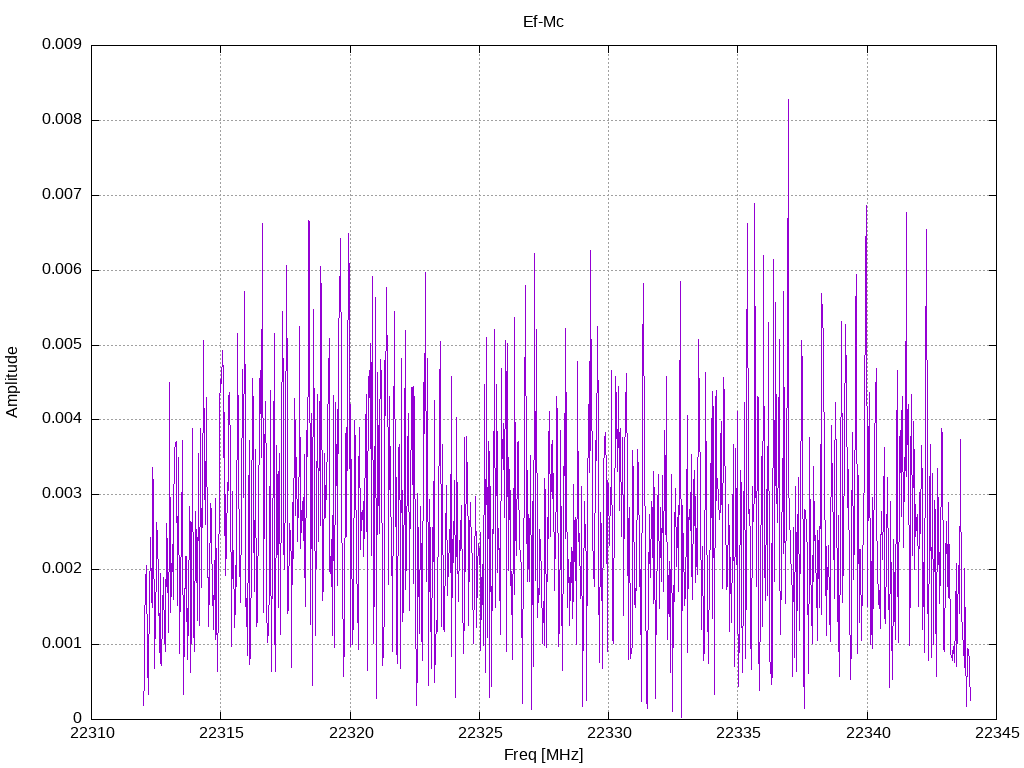Click the 22320 x-axis tick label
1024x768 pixels.
351,733
